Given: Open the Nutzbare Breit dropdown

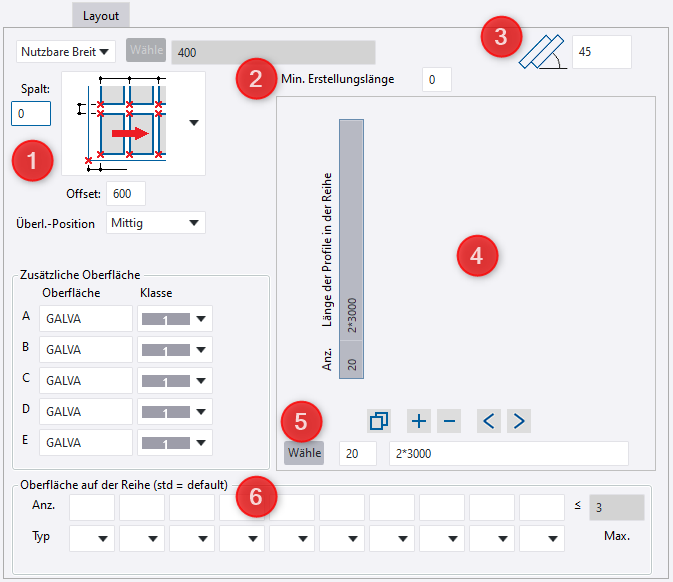Looking at the screenshot, I should point(66,52).
